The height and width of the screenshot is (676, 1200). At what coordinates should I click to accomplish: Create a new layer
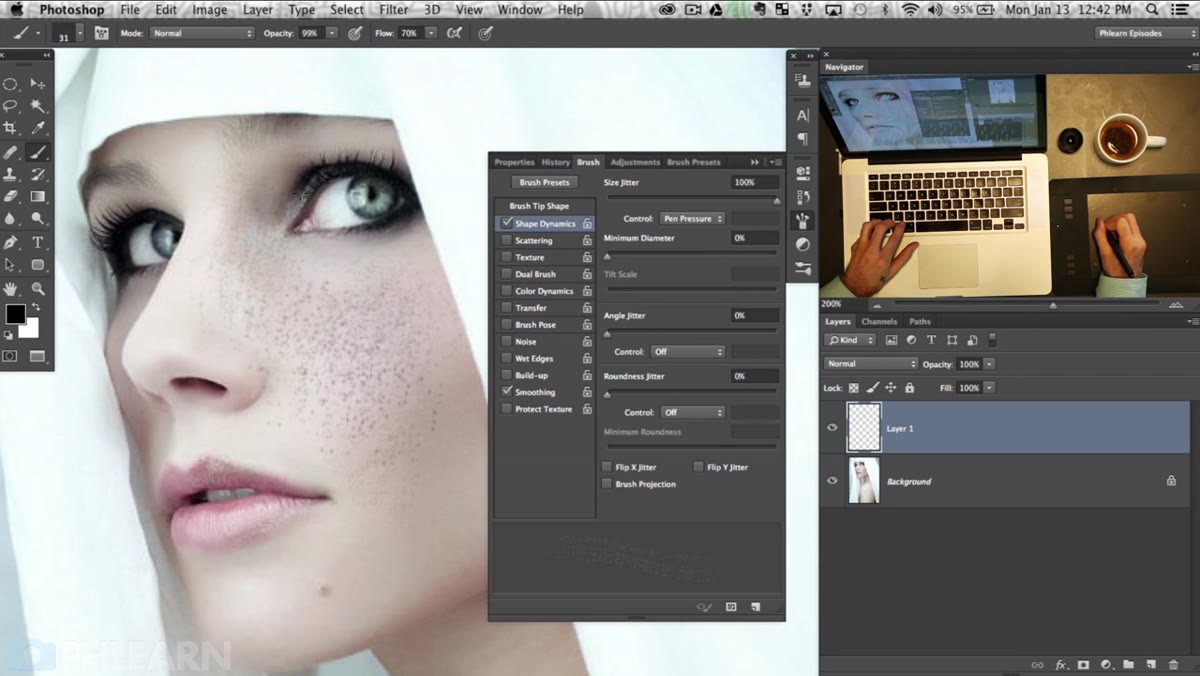pyautogui.click(x=1149, y=664)
